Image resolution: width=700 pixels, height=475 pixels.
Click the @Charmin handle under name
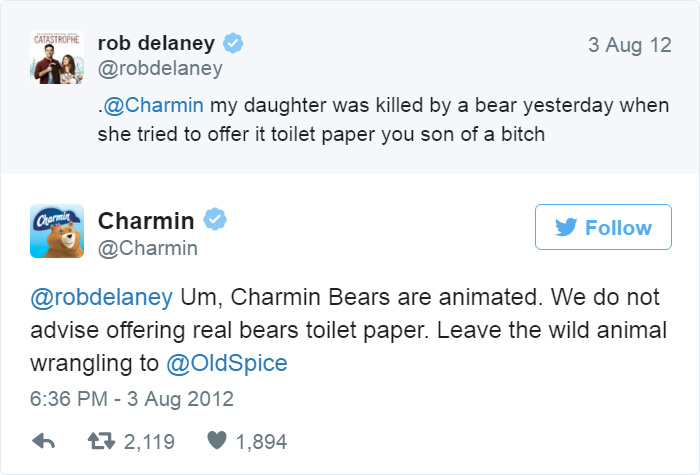(x=148, y=248)
